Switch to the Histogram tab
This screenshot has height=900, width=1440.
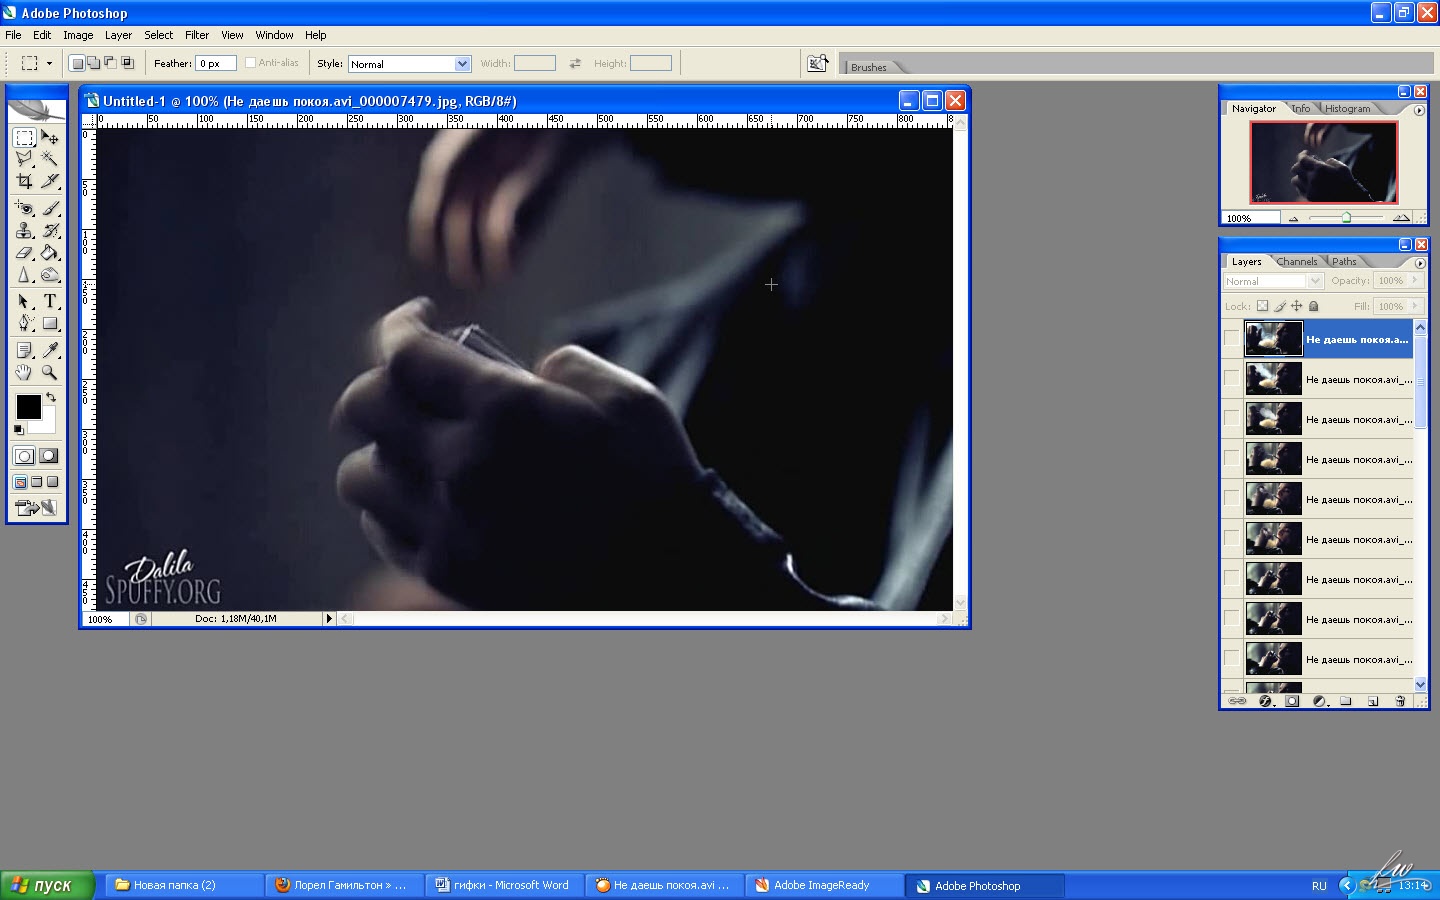[x=1347, y=109]
